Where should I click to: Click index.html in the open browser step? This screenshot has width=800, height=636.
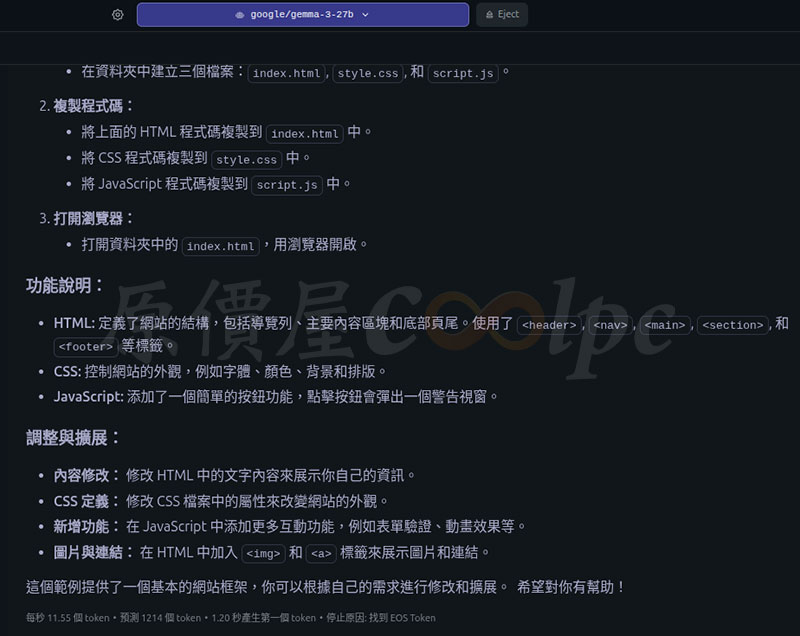pyautogui.click(x=221, y=246)
